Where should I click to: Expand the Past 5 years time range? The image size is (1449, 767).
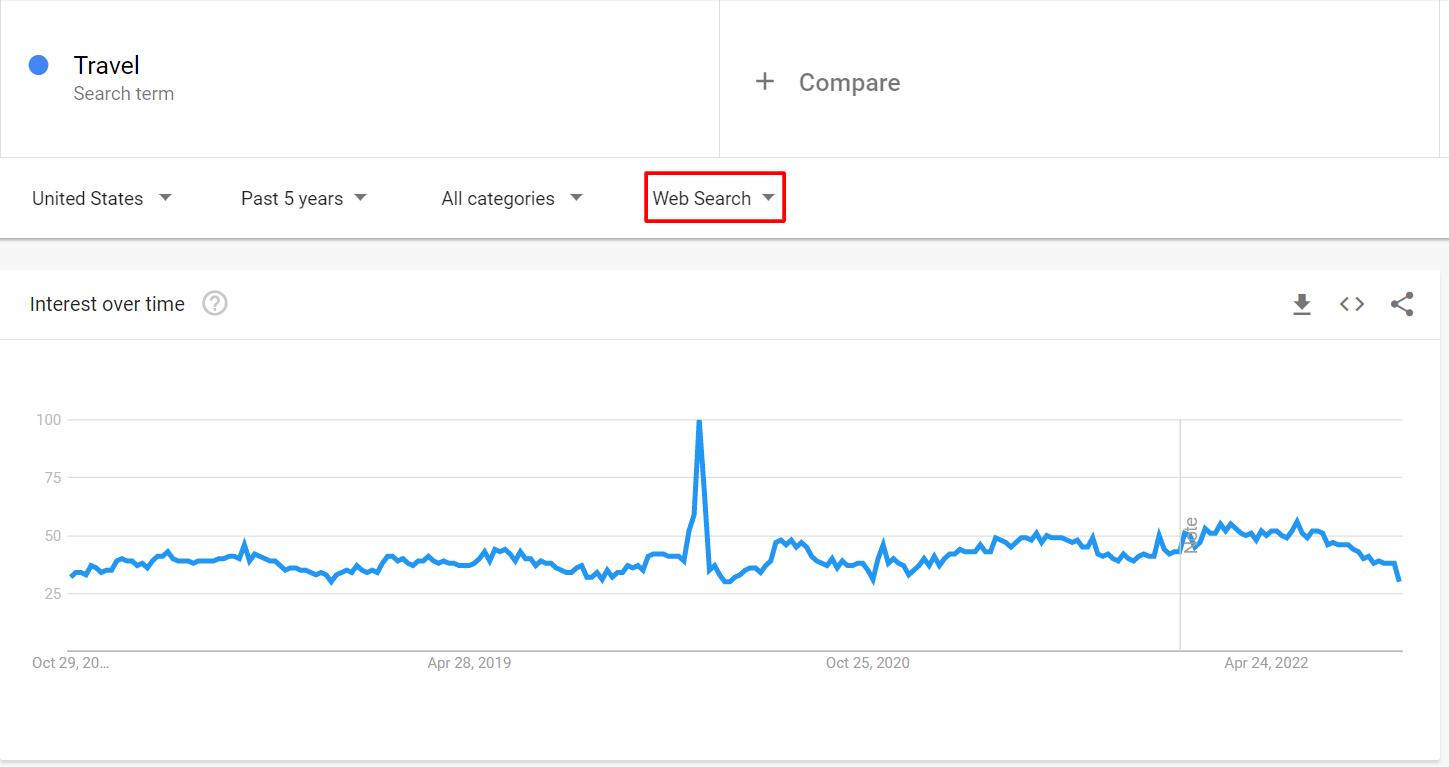coord(304,198)
